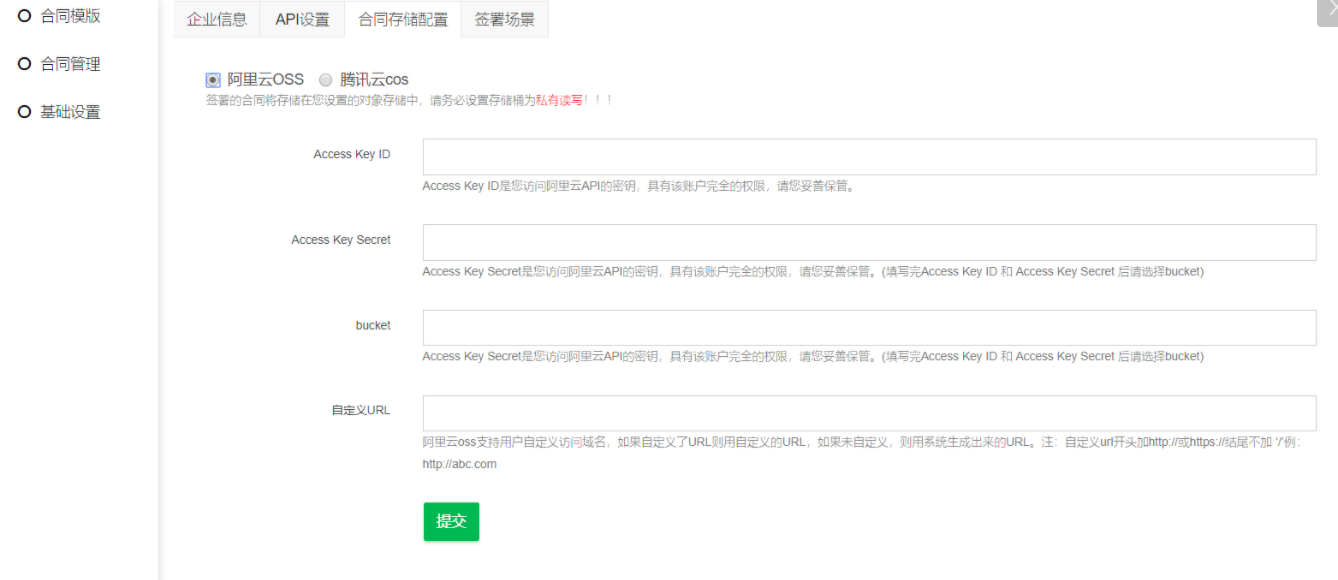Submit the form with 提交 button
1338x580 pixels.
(451, 521)
